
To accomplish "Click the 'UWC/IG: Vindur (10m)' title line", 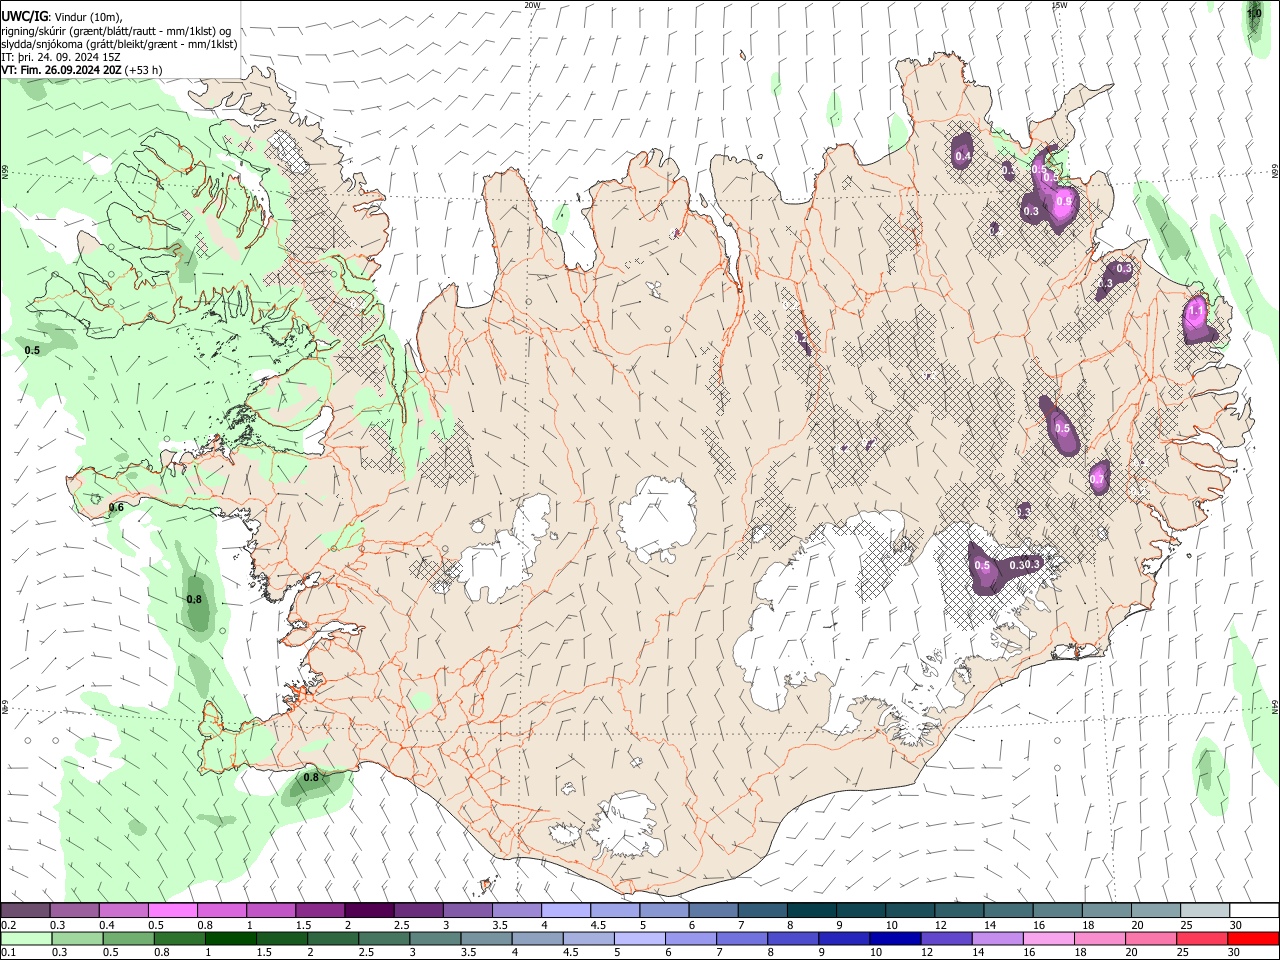I will coord(62,17).
